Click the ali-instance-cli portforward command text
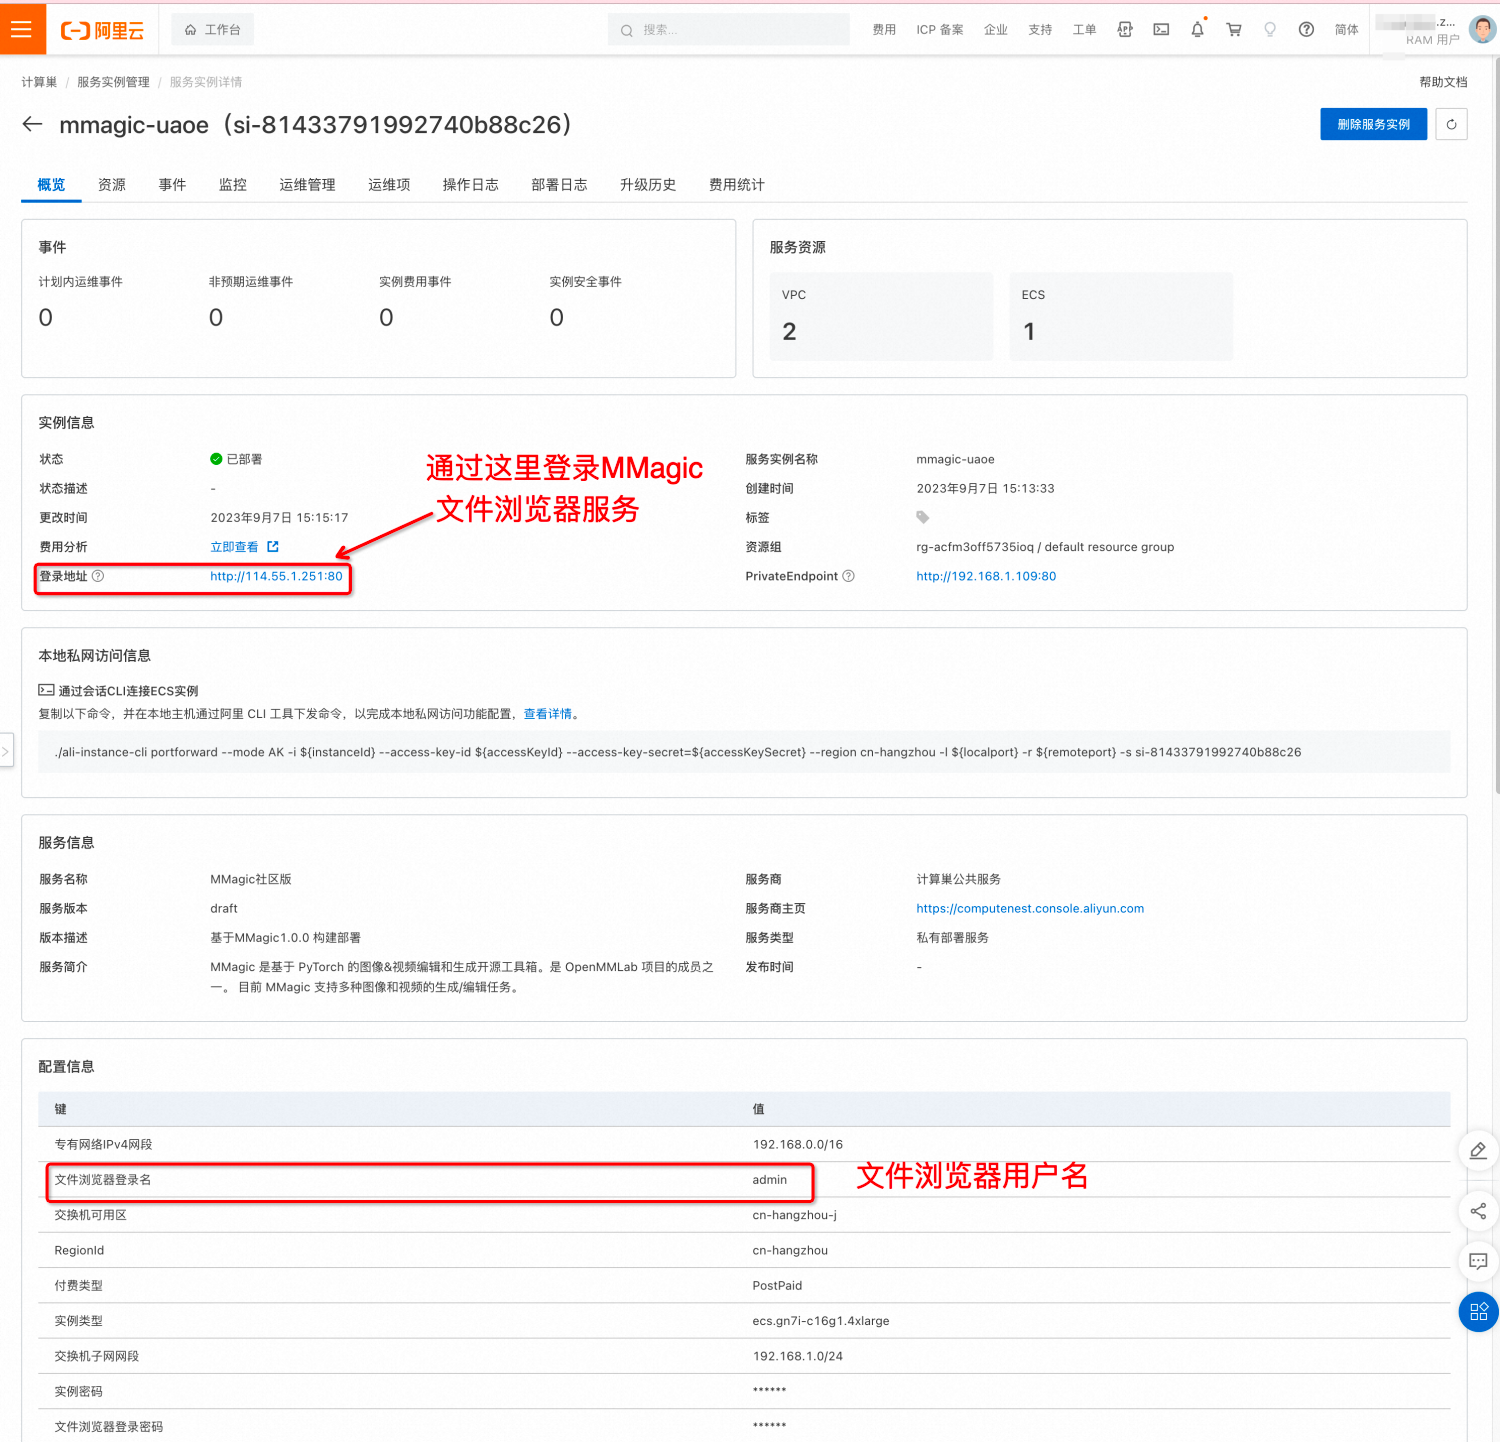The height and width of the screenshot is (1442, 1500). tap(678, 752)
